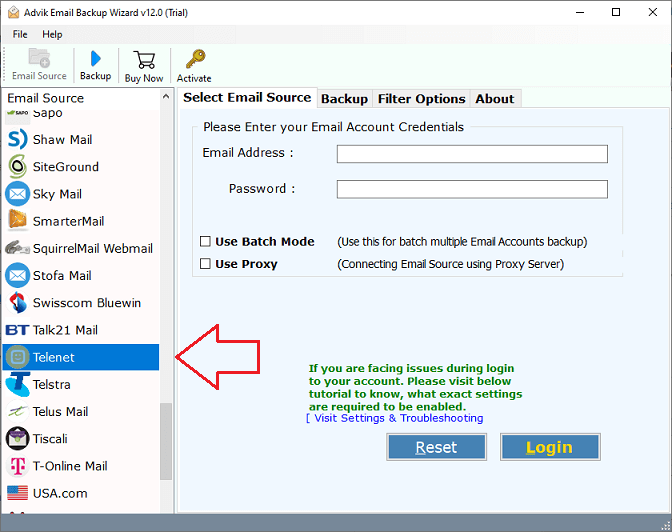This screenshot has width=672, height=532.
Task: Select the Telus Mail icon
Action: 18,412
